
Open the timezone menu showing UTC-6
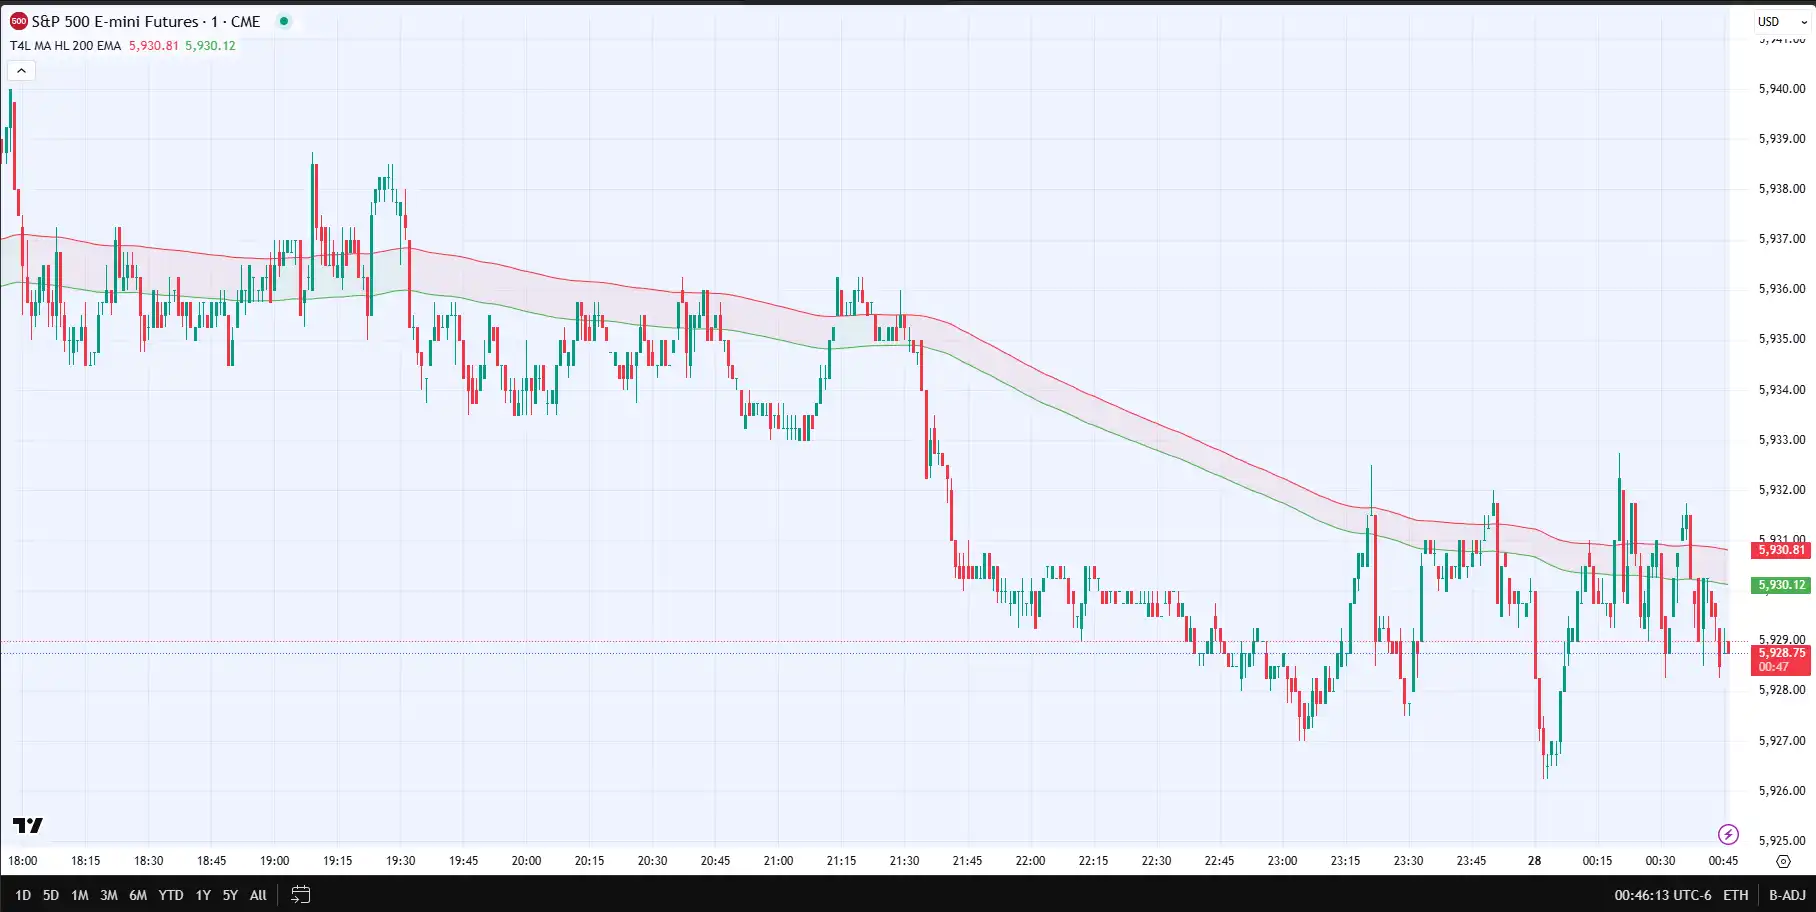click(x=1662, y=895)
